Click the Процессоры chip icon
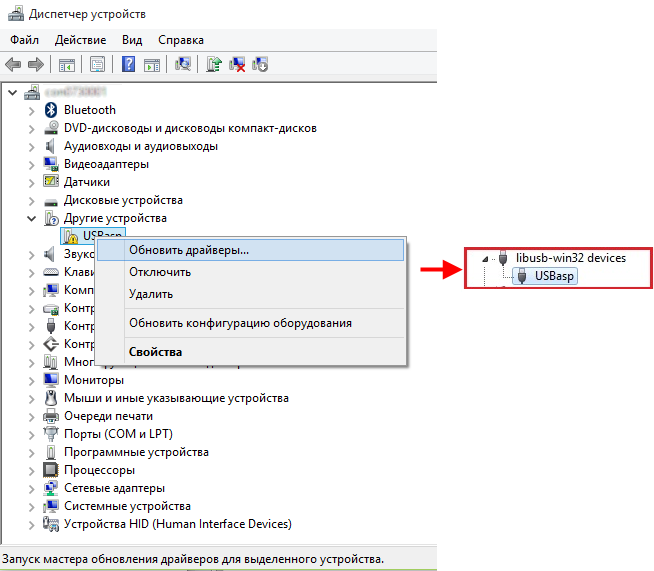This screenshot has height=571, width=654. [x=51, y=470]
